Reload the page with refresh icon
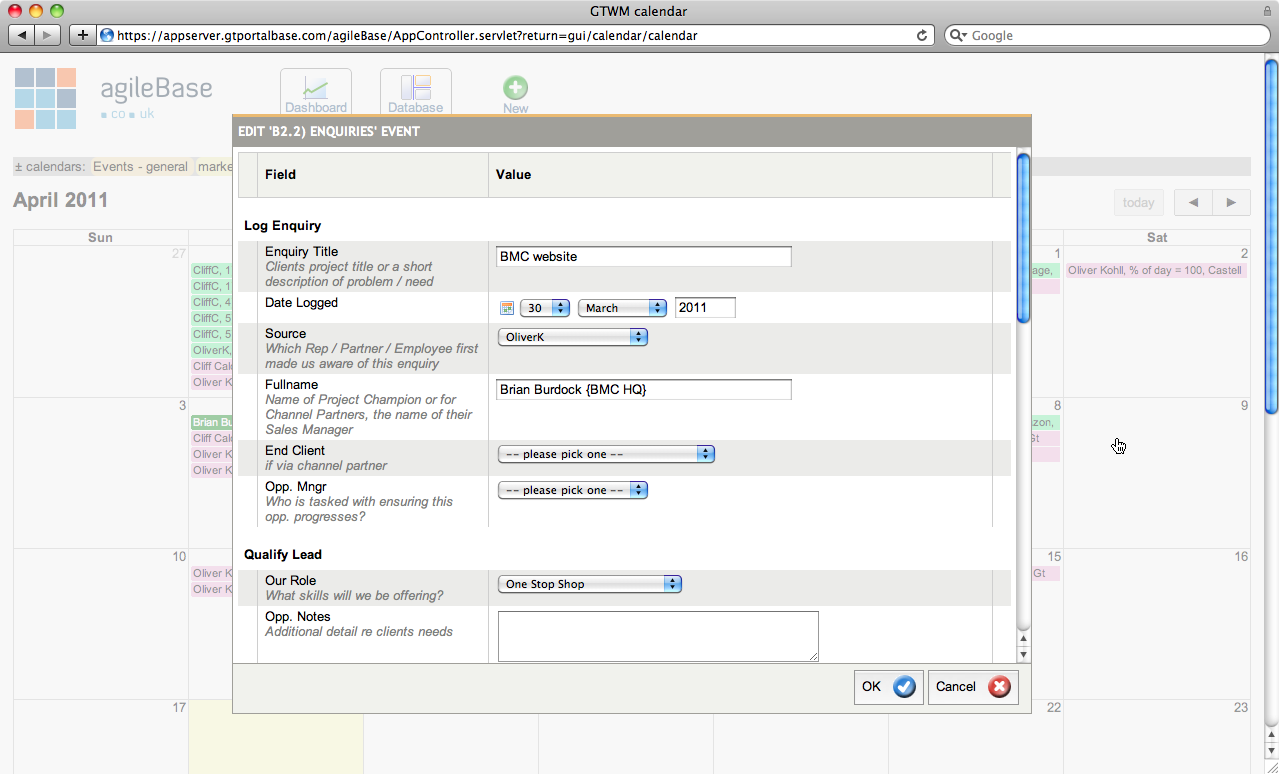The width and height of the screenshot is (1279, 774). (x=921, y=35)
